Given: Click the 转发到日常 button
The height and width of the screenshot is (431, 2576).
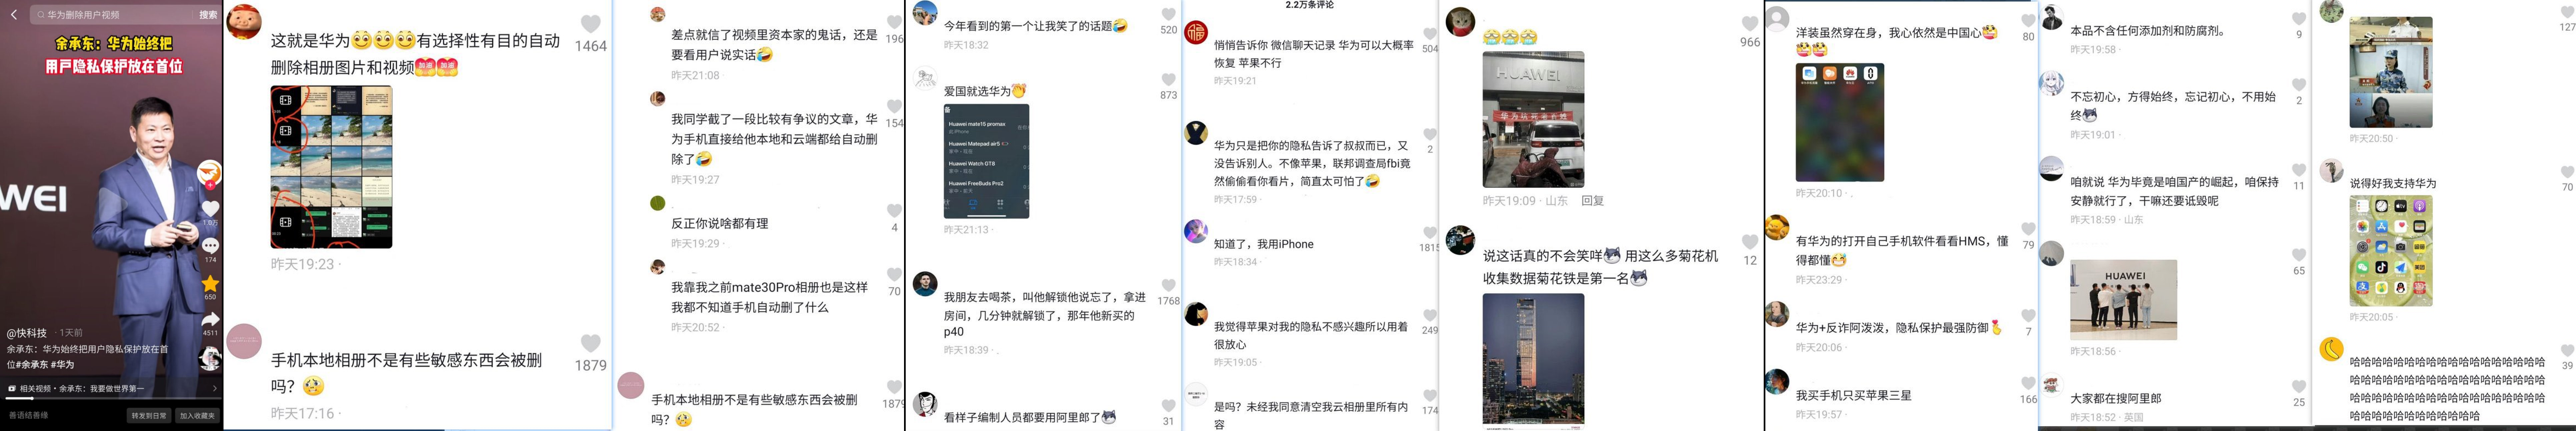Looking at the screenshot, I should click(x=149, y=415).
